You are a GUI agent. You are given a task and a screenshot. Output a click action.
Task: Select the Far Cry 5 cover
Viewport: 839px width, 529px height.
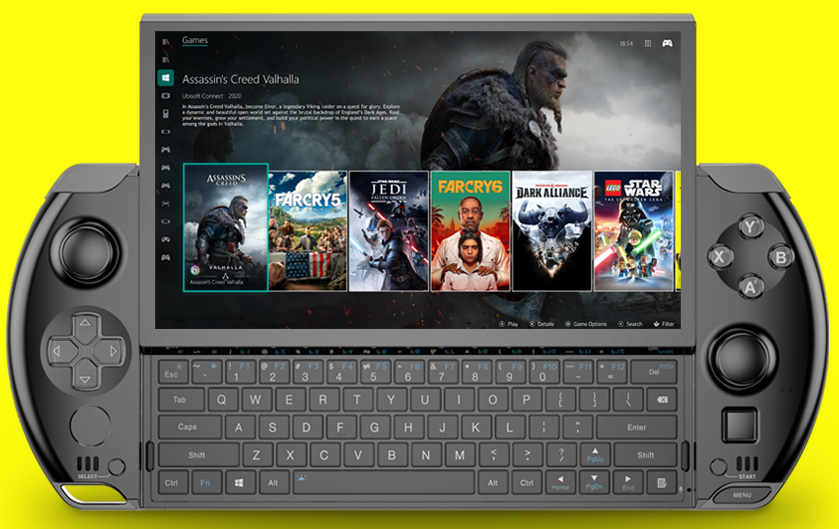[x=308, y=231]
